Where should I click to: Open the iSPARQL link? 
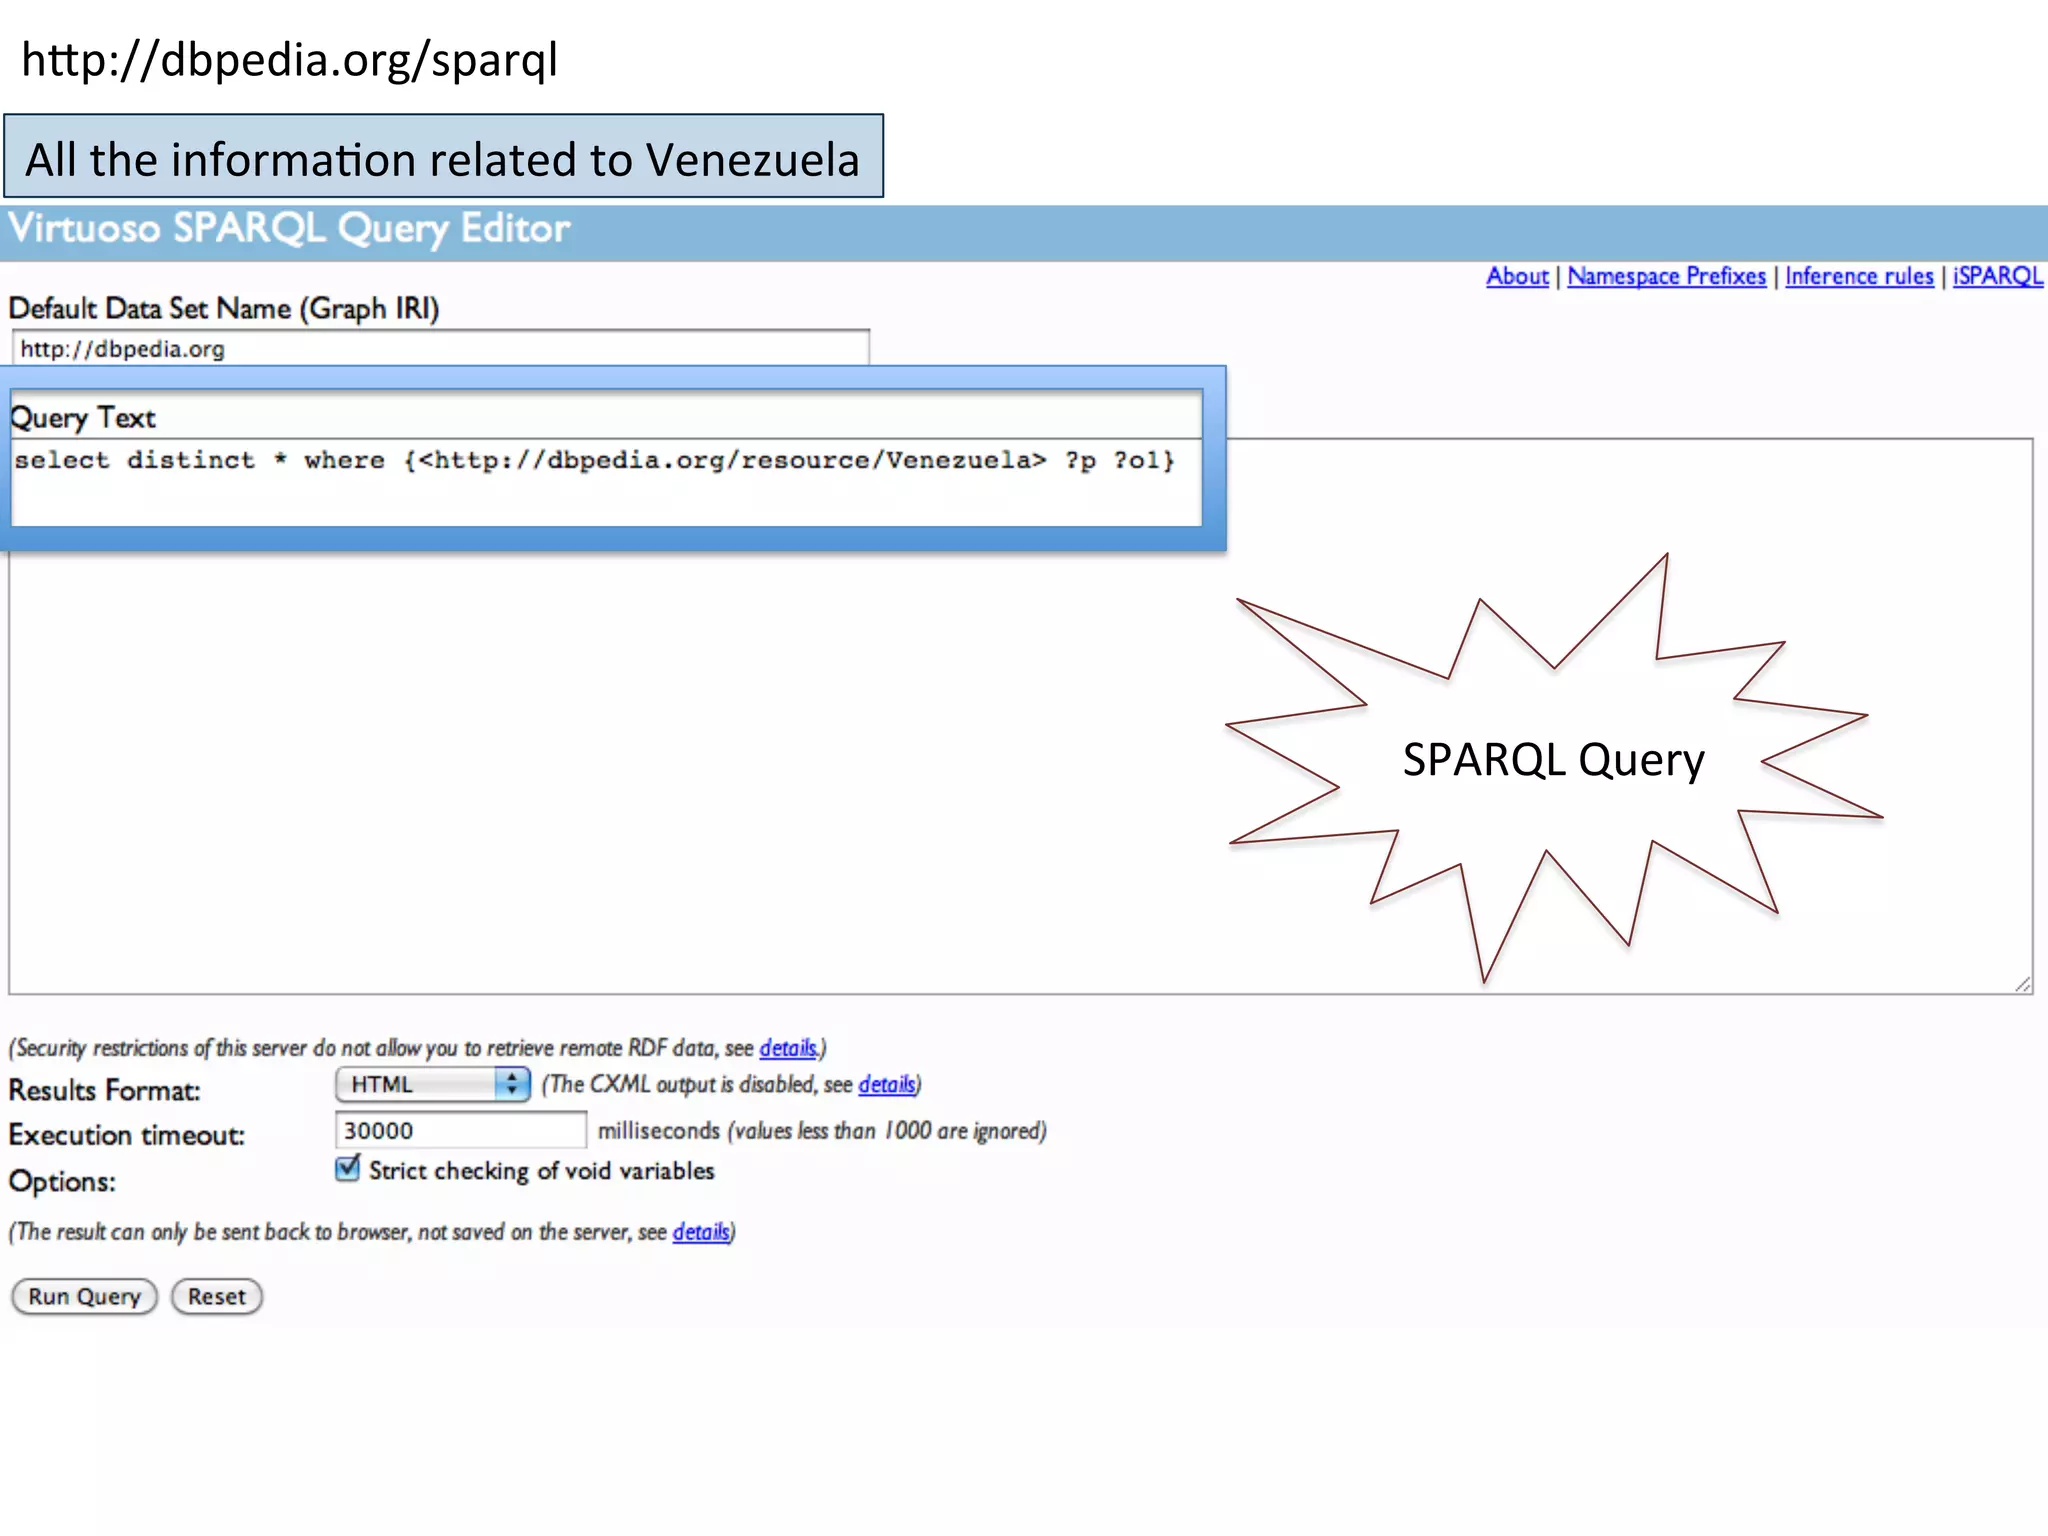[x=1997, y=276]
